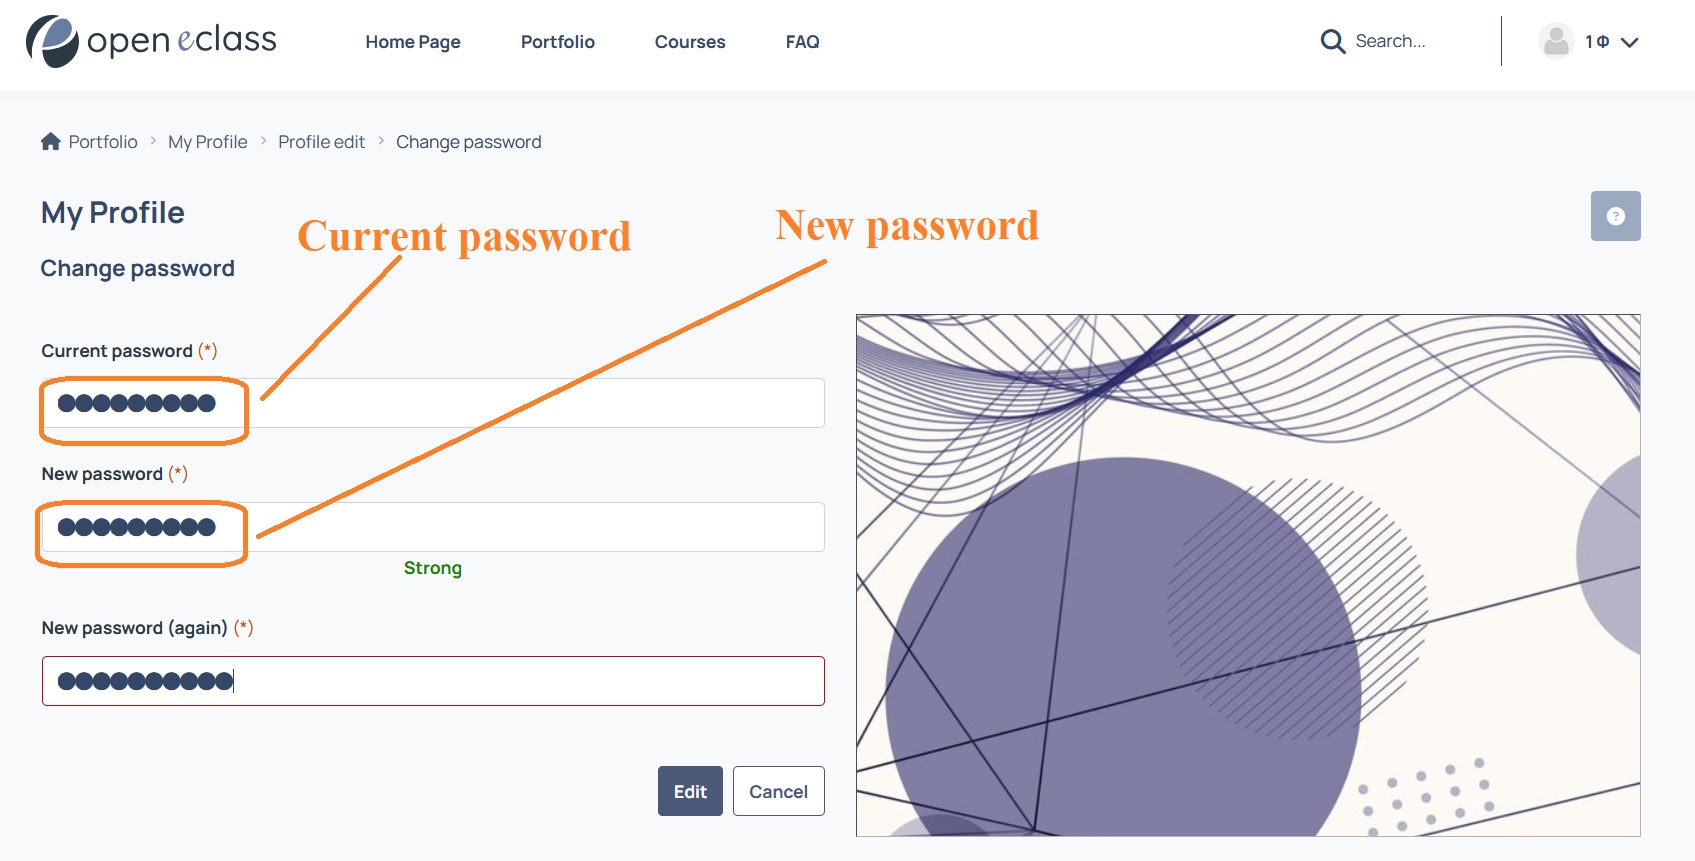Click the abstract decorative image

1248,575
